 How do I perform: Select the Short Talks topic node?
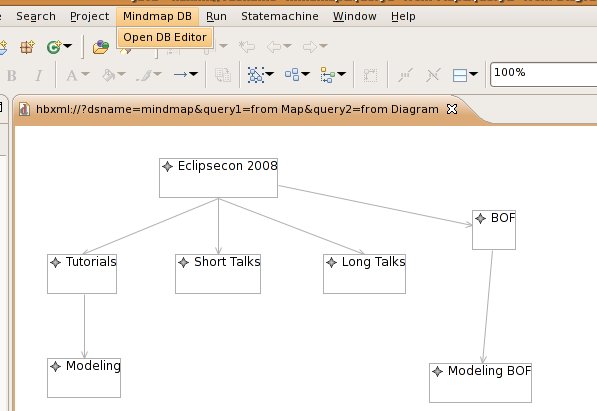click(x=218, y=274)
